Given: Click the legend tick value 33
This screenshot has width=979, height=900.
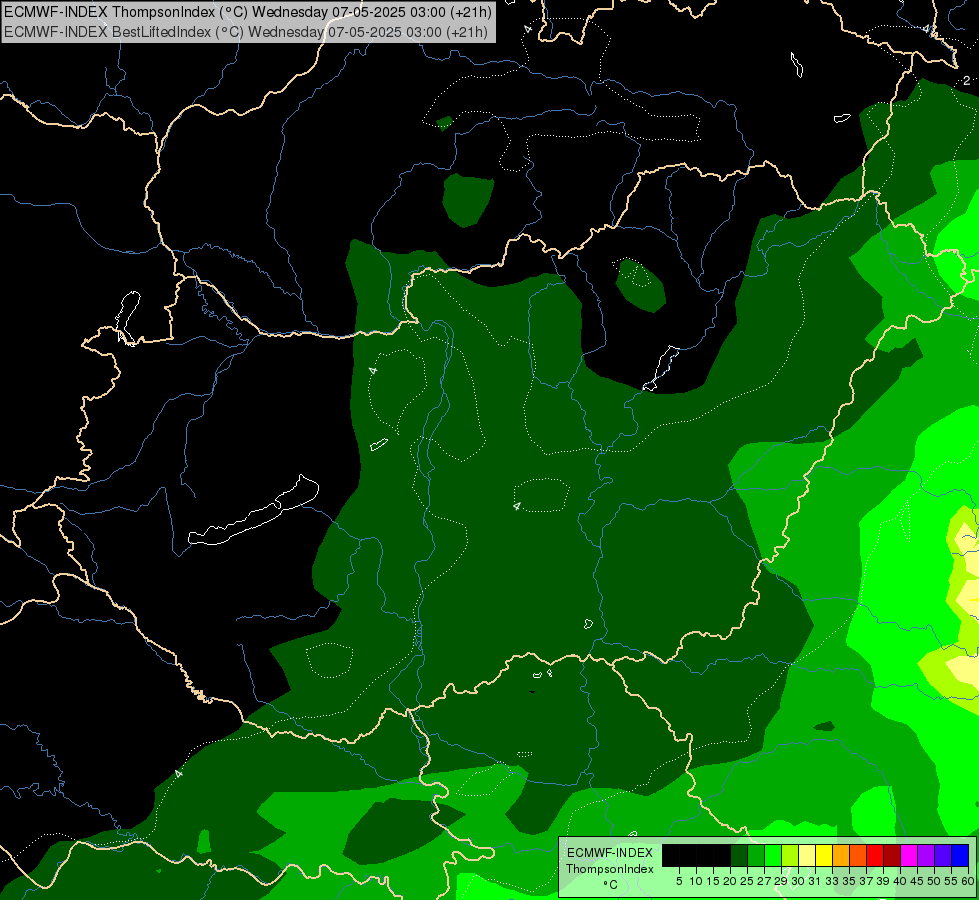Looking at the screenshot, I should coord(832,881).
